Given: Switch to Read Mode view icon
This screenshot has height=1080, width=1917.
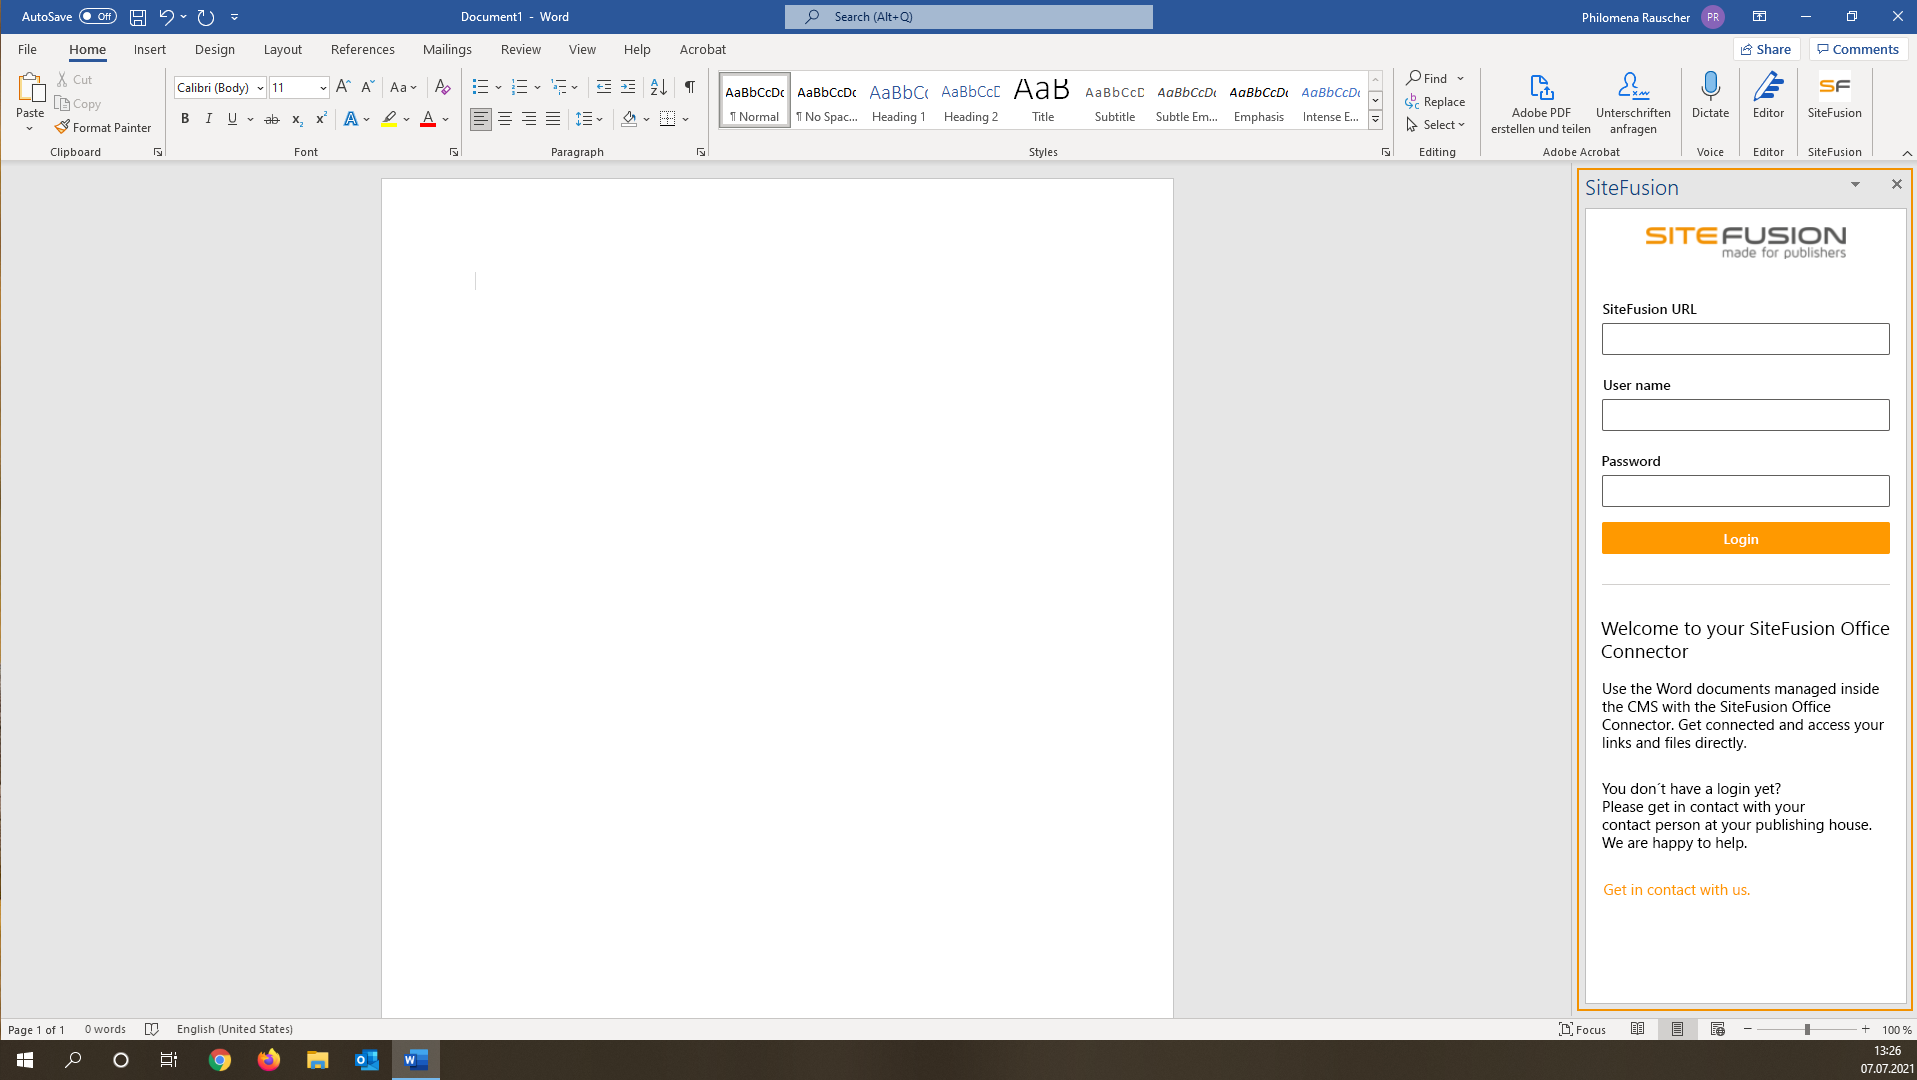Looking at the screenshot, I should (x=1637, y=1029).
